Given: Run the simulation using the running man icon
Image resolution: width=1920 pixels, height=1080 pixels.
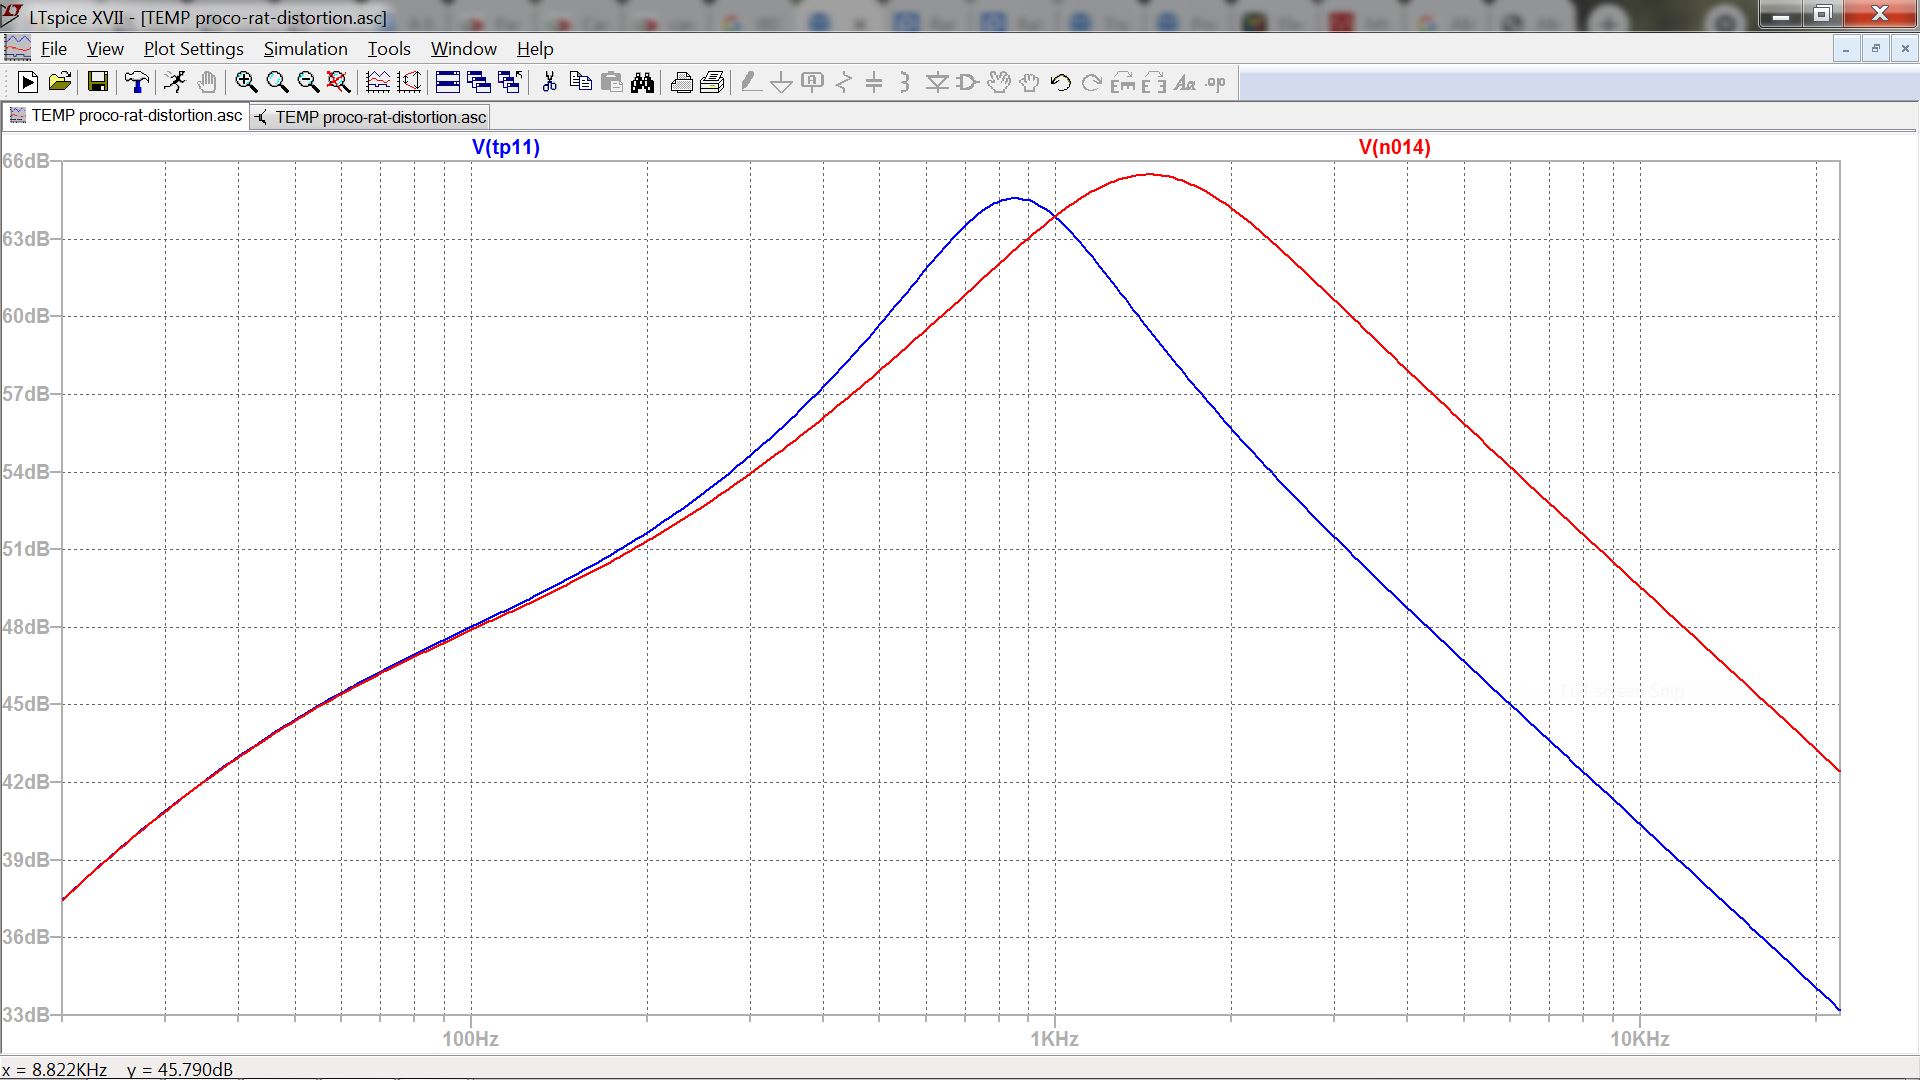Looking at the screenshot, I should pos(175,83).
